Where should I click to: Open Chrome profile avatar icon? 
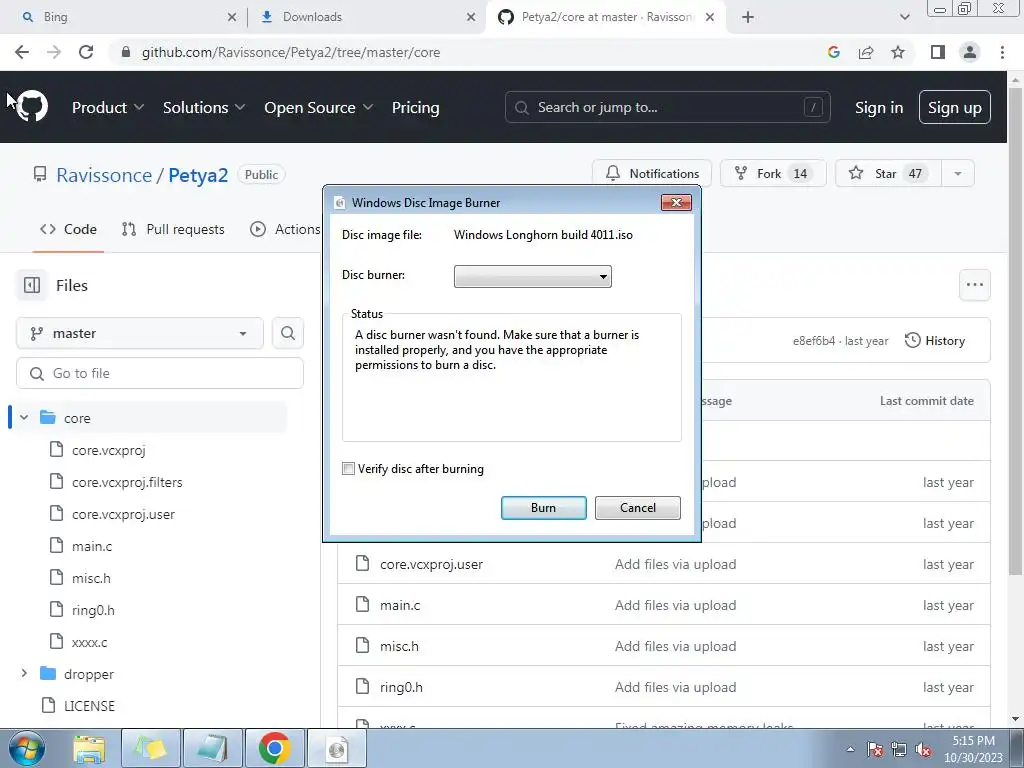pyautogui.click(x=970, y=52)
